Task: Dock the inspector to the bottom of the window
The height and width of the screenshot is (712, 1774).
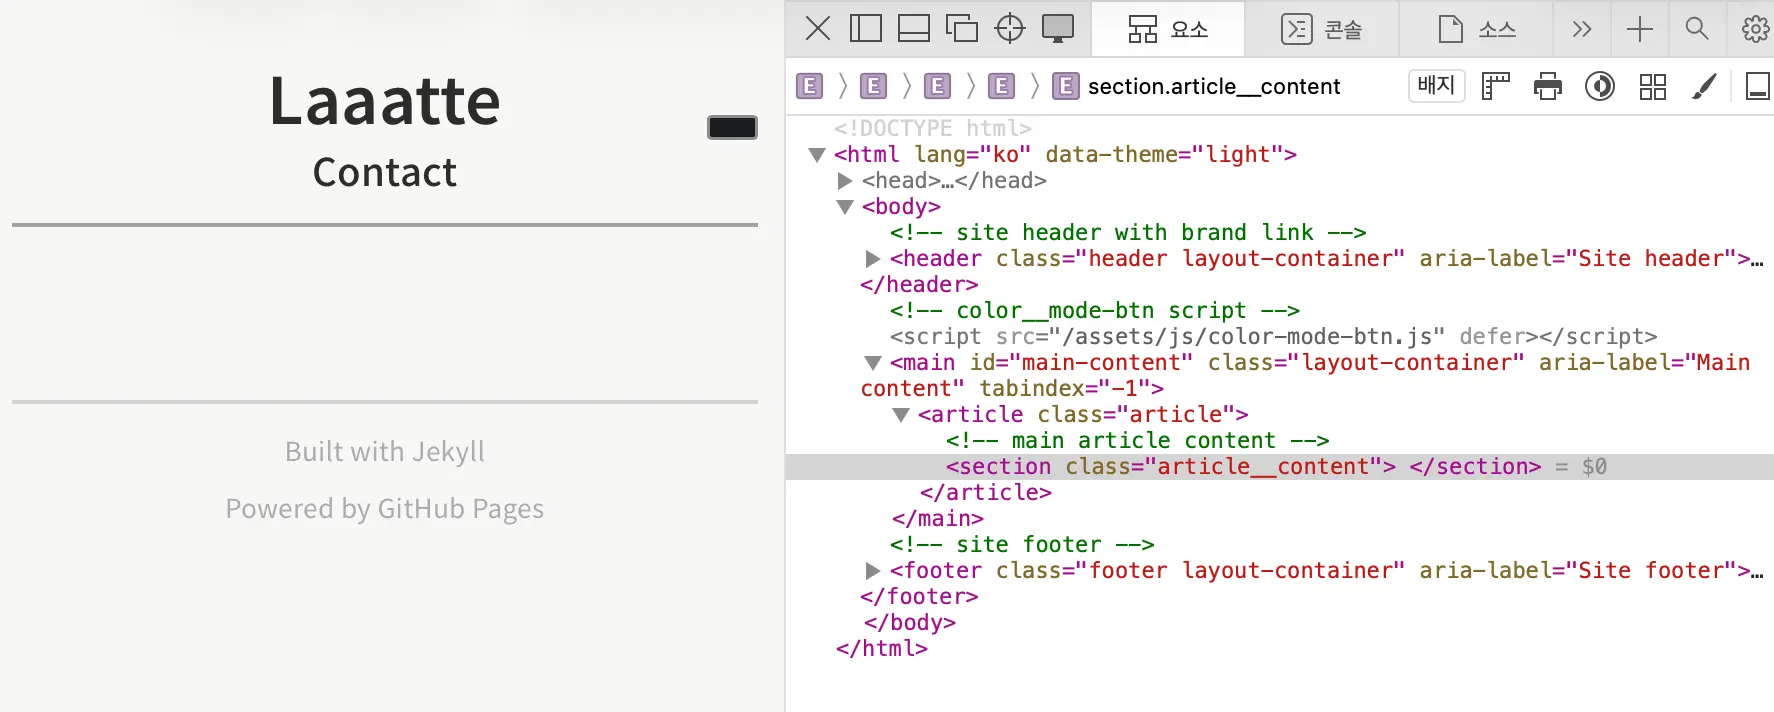Action: 914,28
